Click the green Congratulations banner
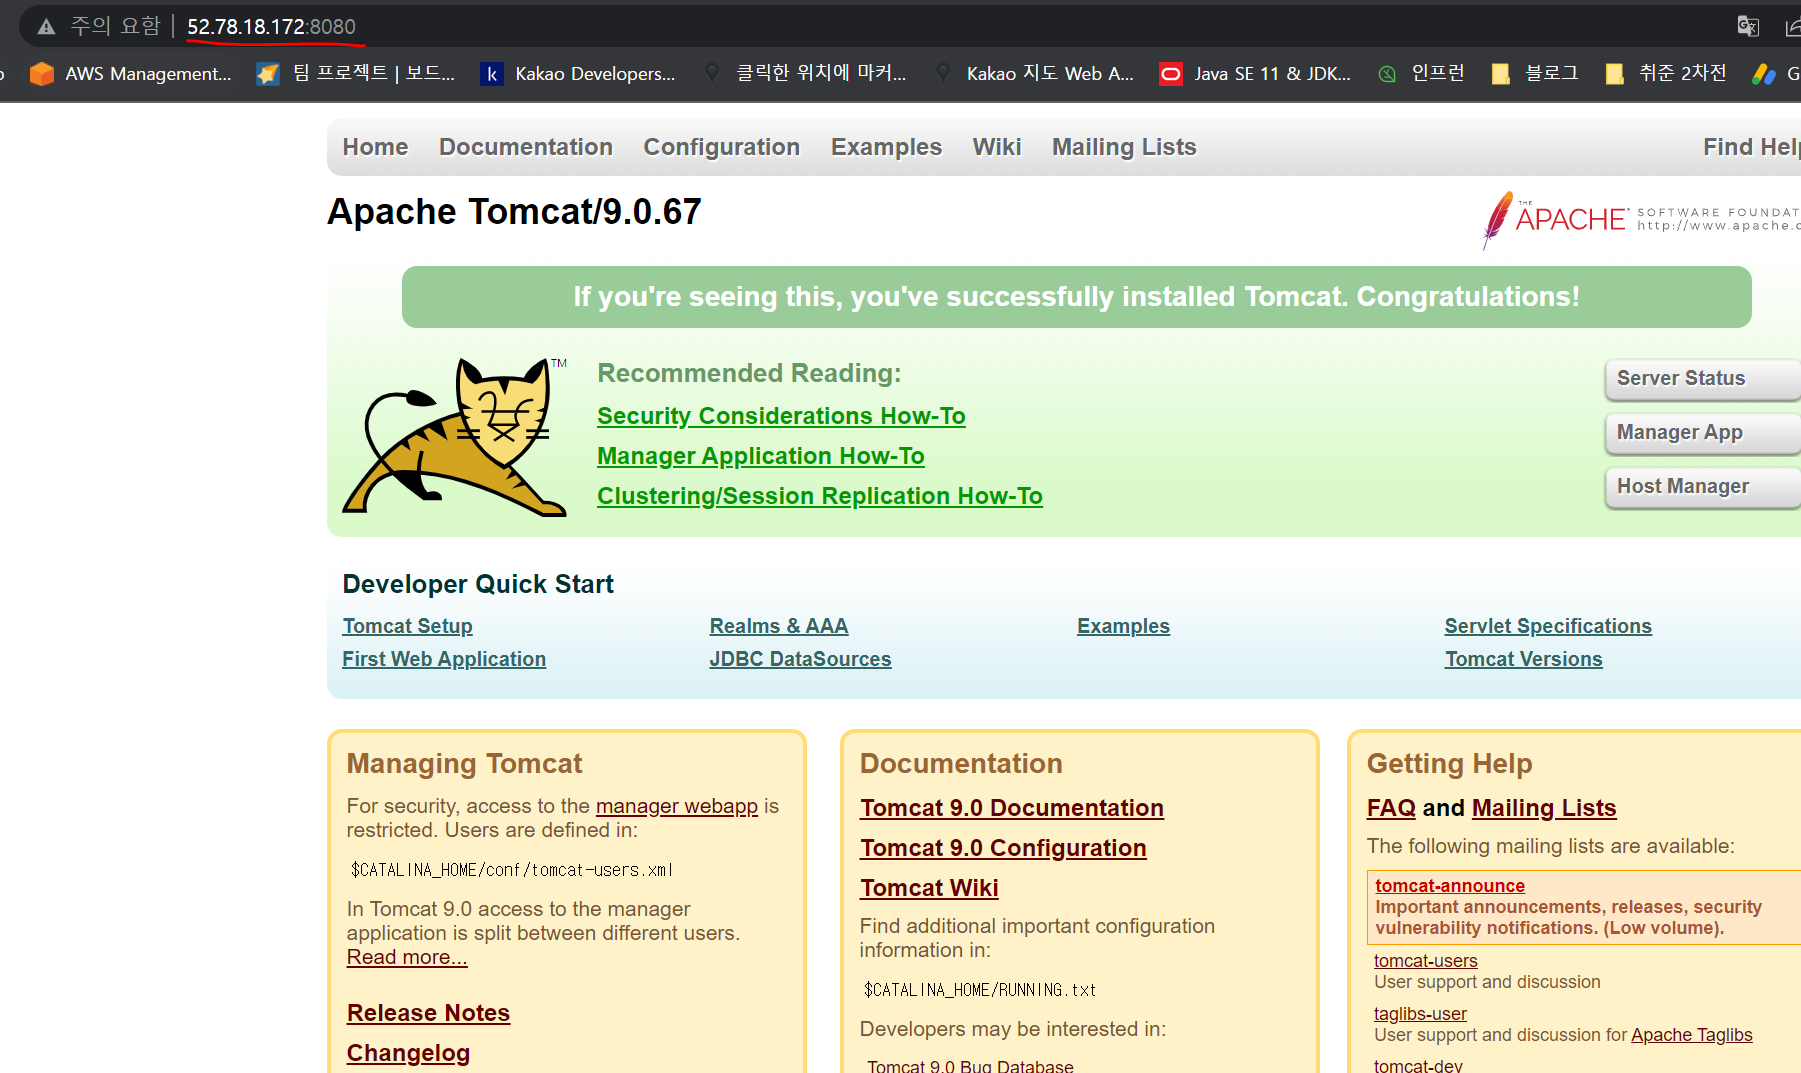The image size is (1801, 1073). pyautogui.click(x=1076, y=297)
